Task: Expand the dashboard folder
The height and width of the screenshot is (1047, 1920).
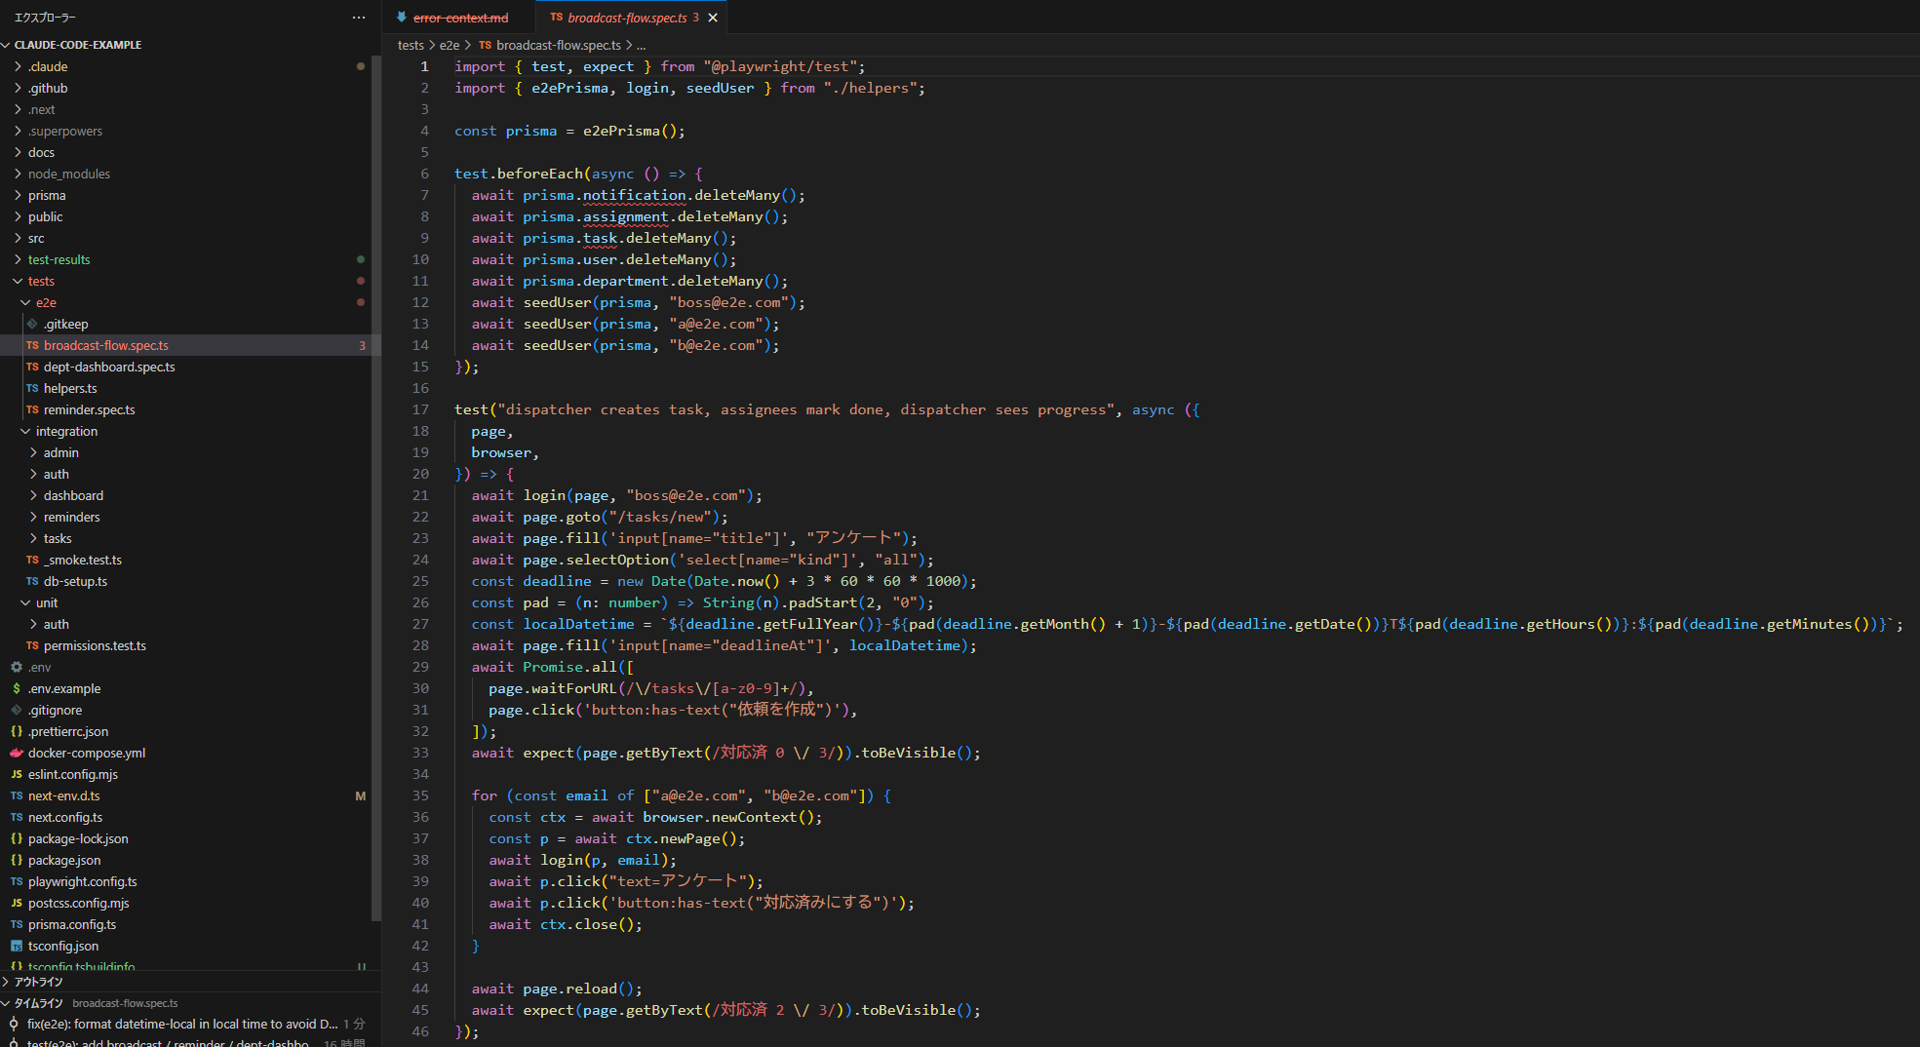Action: pyautogui.click(x=34, y=496)
